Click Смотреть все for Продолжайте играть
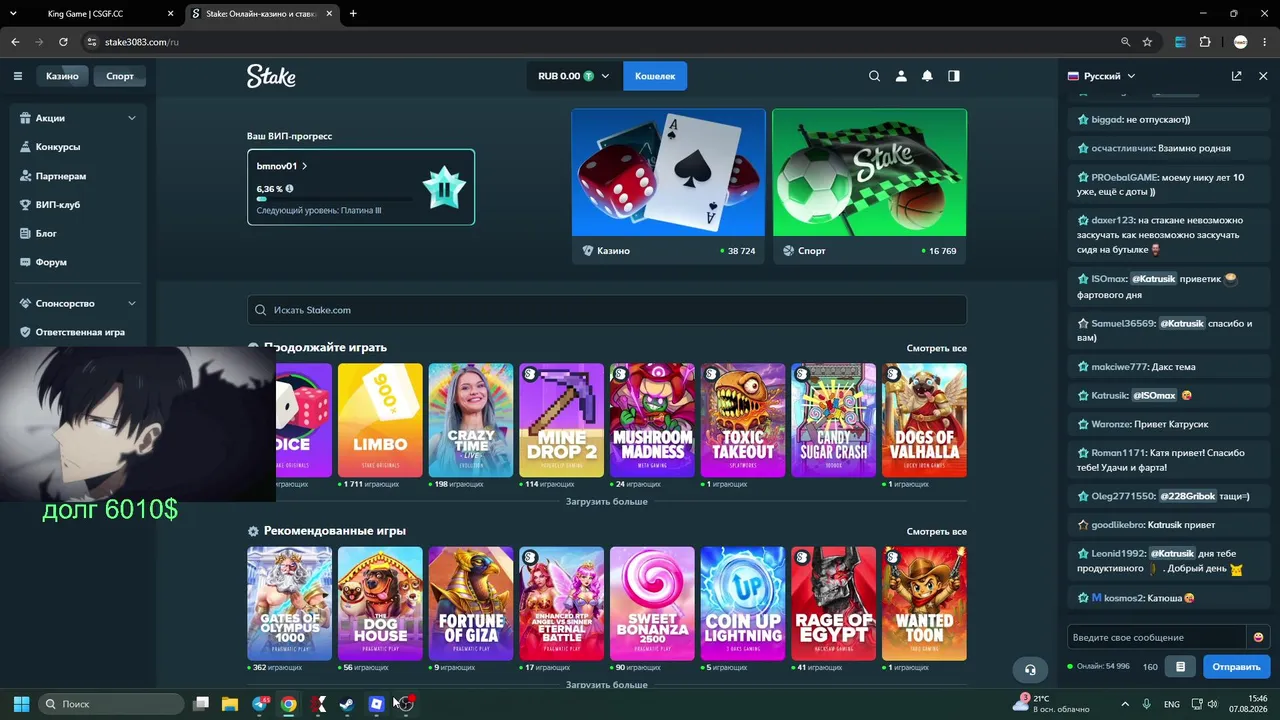This screenshot has width=1280, height=720. coord(937,348)
